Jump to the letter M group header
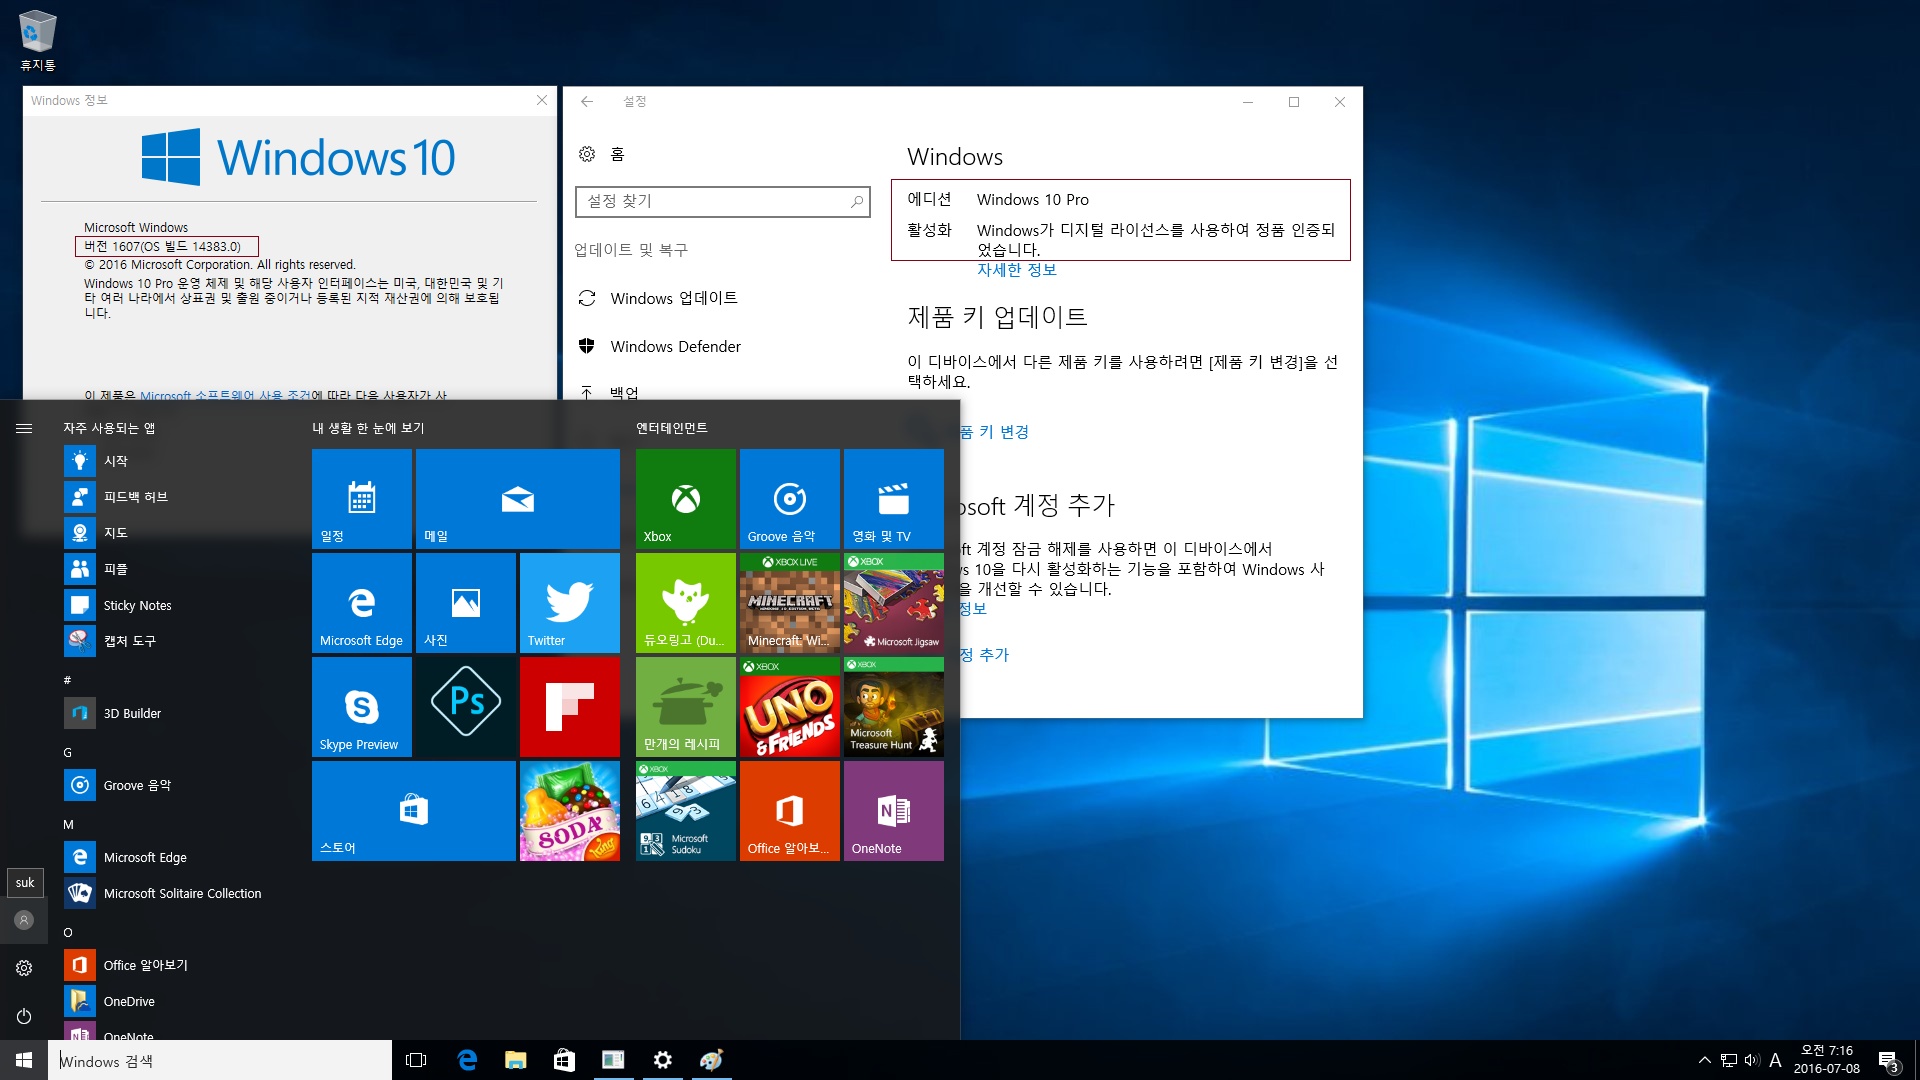This screenshot has height=1080, width=1920. (68, 824)
